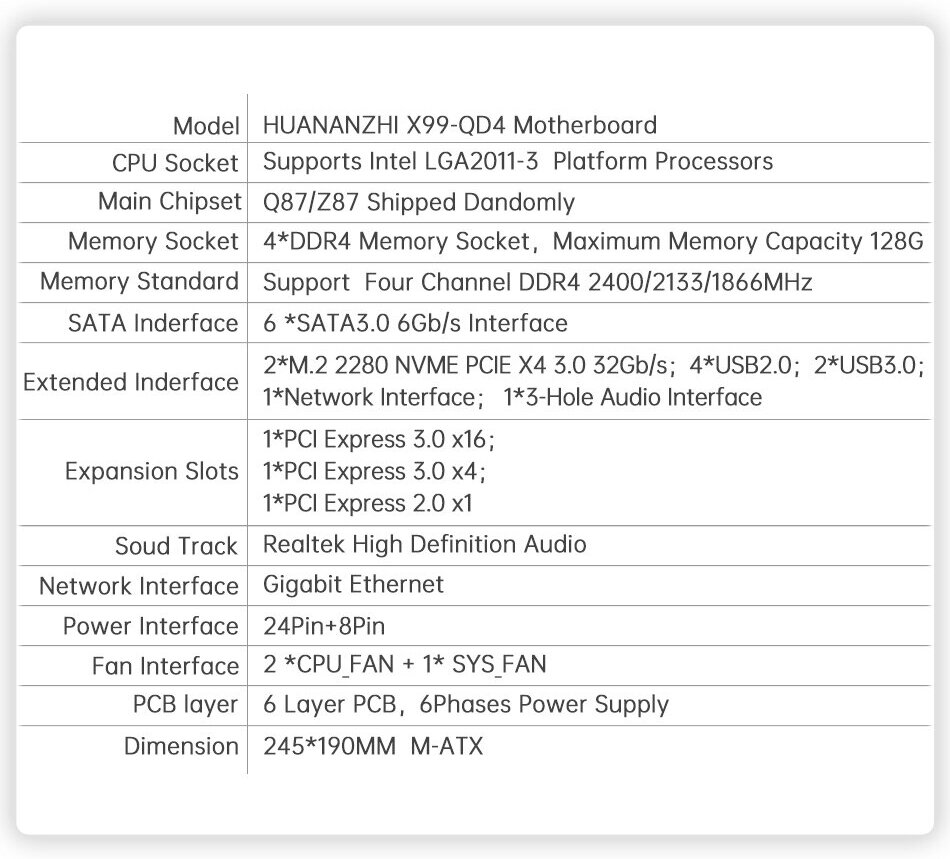Click the Q87/Z87 chipset value

[418, 202]
